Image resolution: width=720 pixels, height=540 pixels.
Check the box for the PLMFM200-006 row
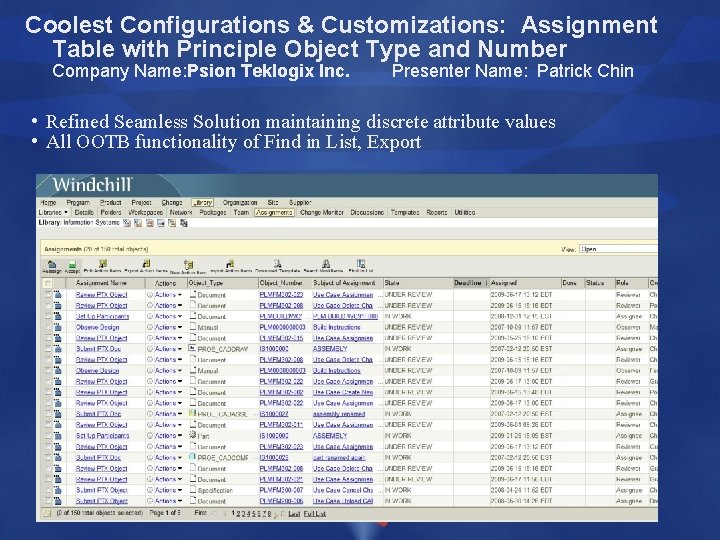[48, 501]
